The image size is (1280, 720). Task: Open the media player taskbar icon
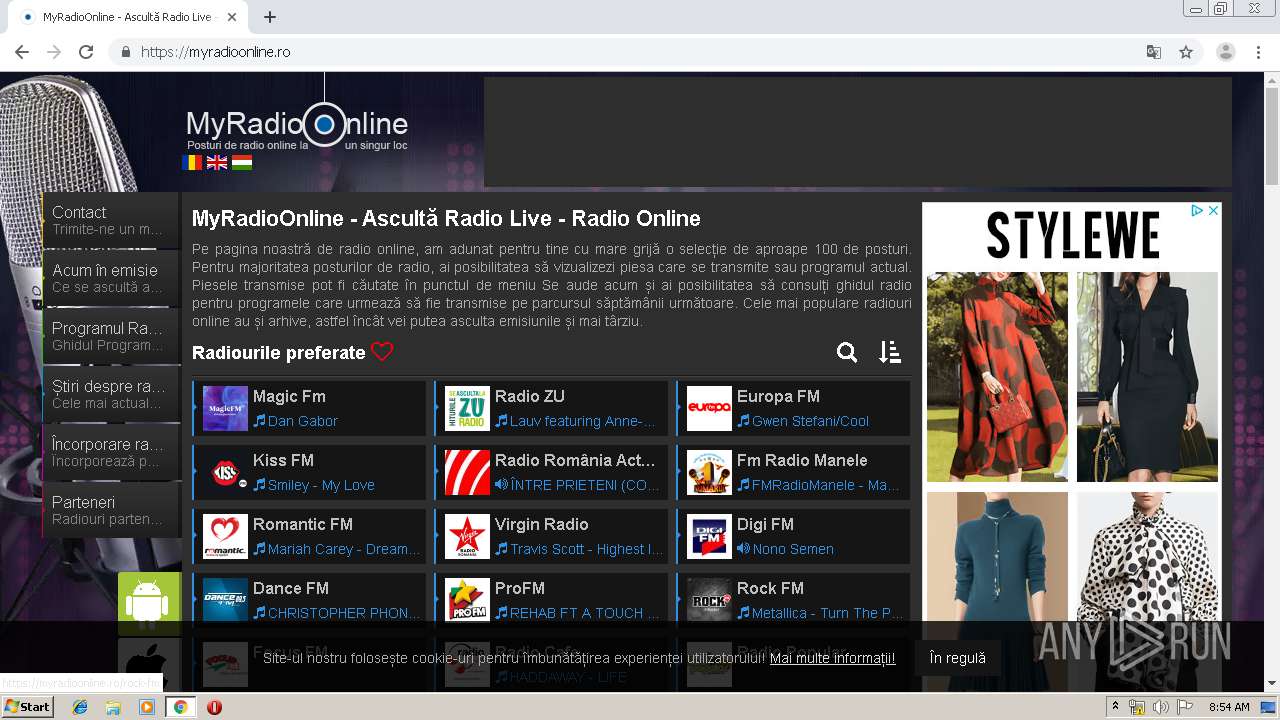pyautogui.click(x=147, y=707)
